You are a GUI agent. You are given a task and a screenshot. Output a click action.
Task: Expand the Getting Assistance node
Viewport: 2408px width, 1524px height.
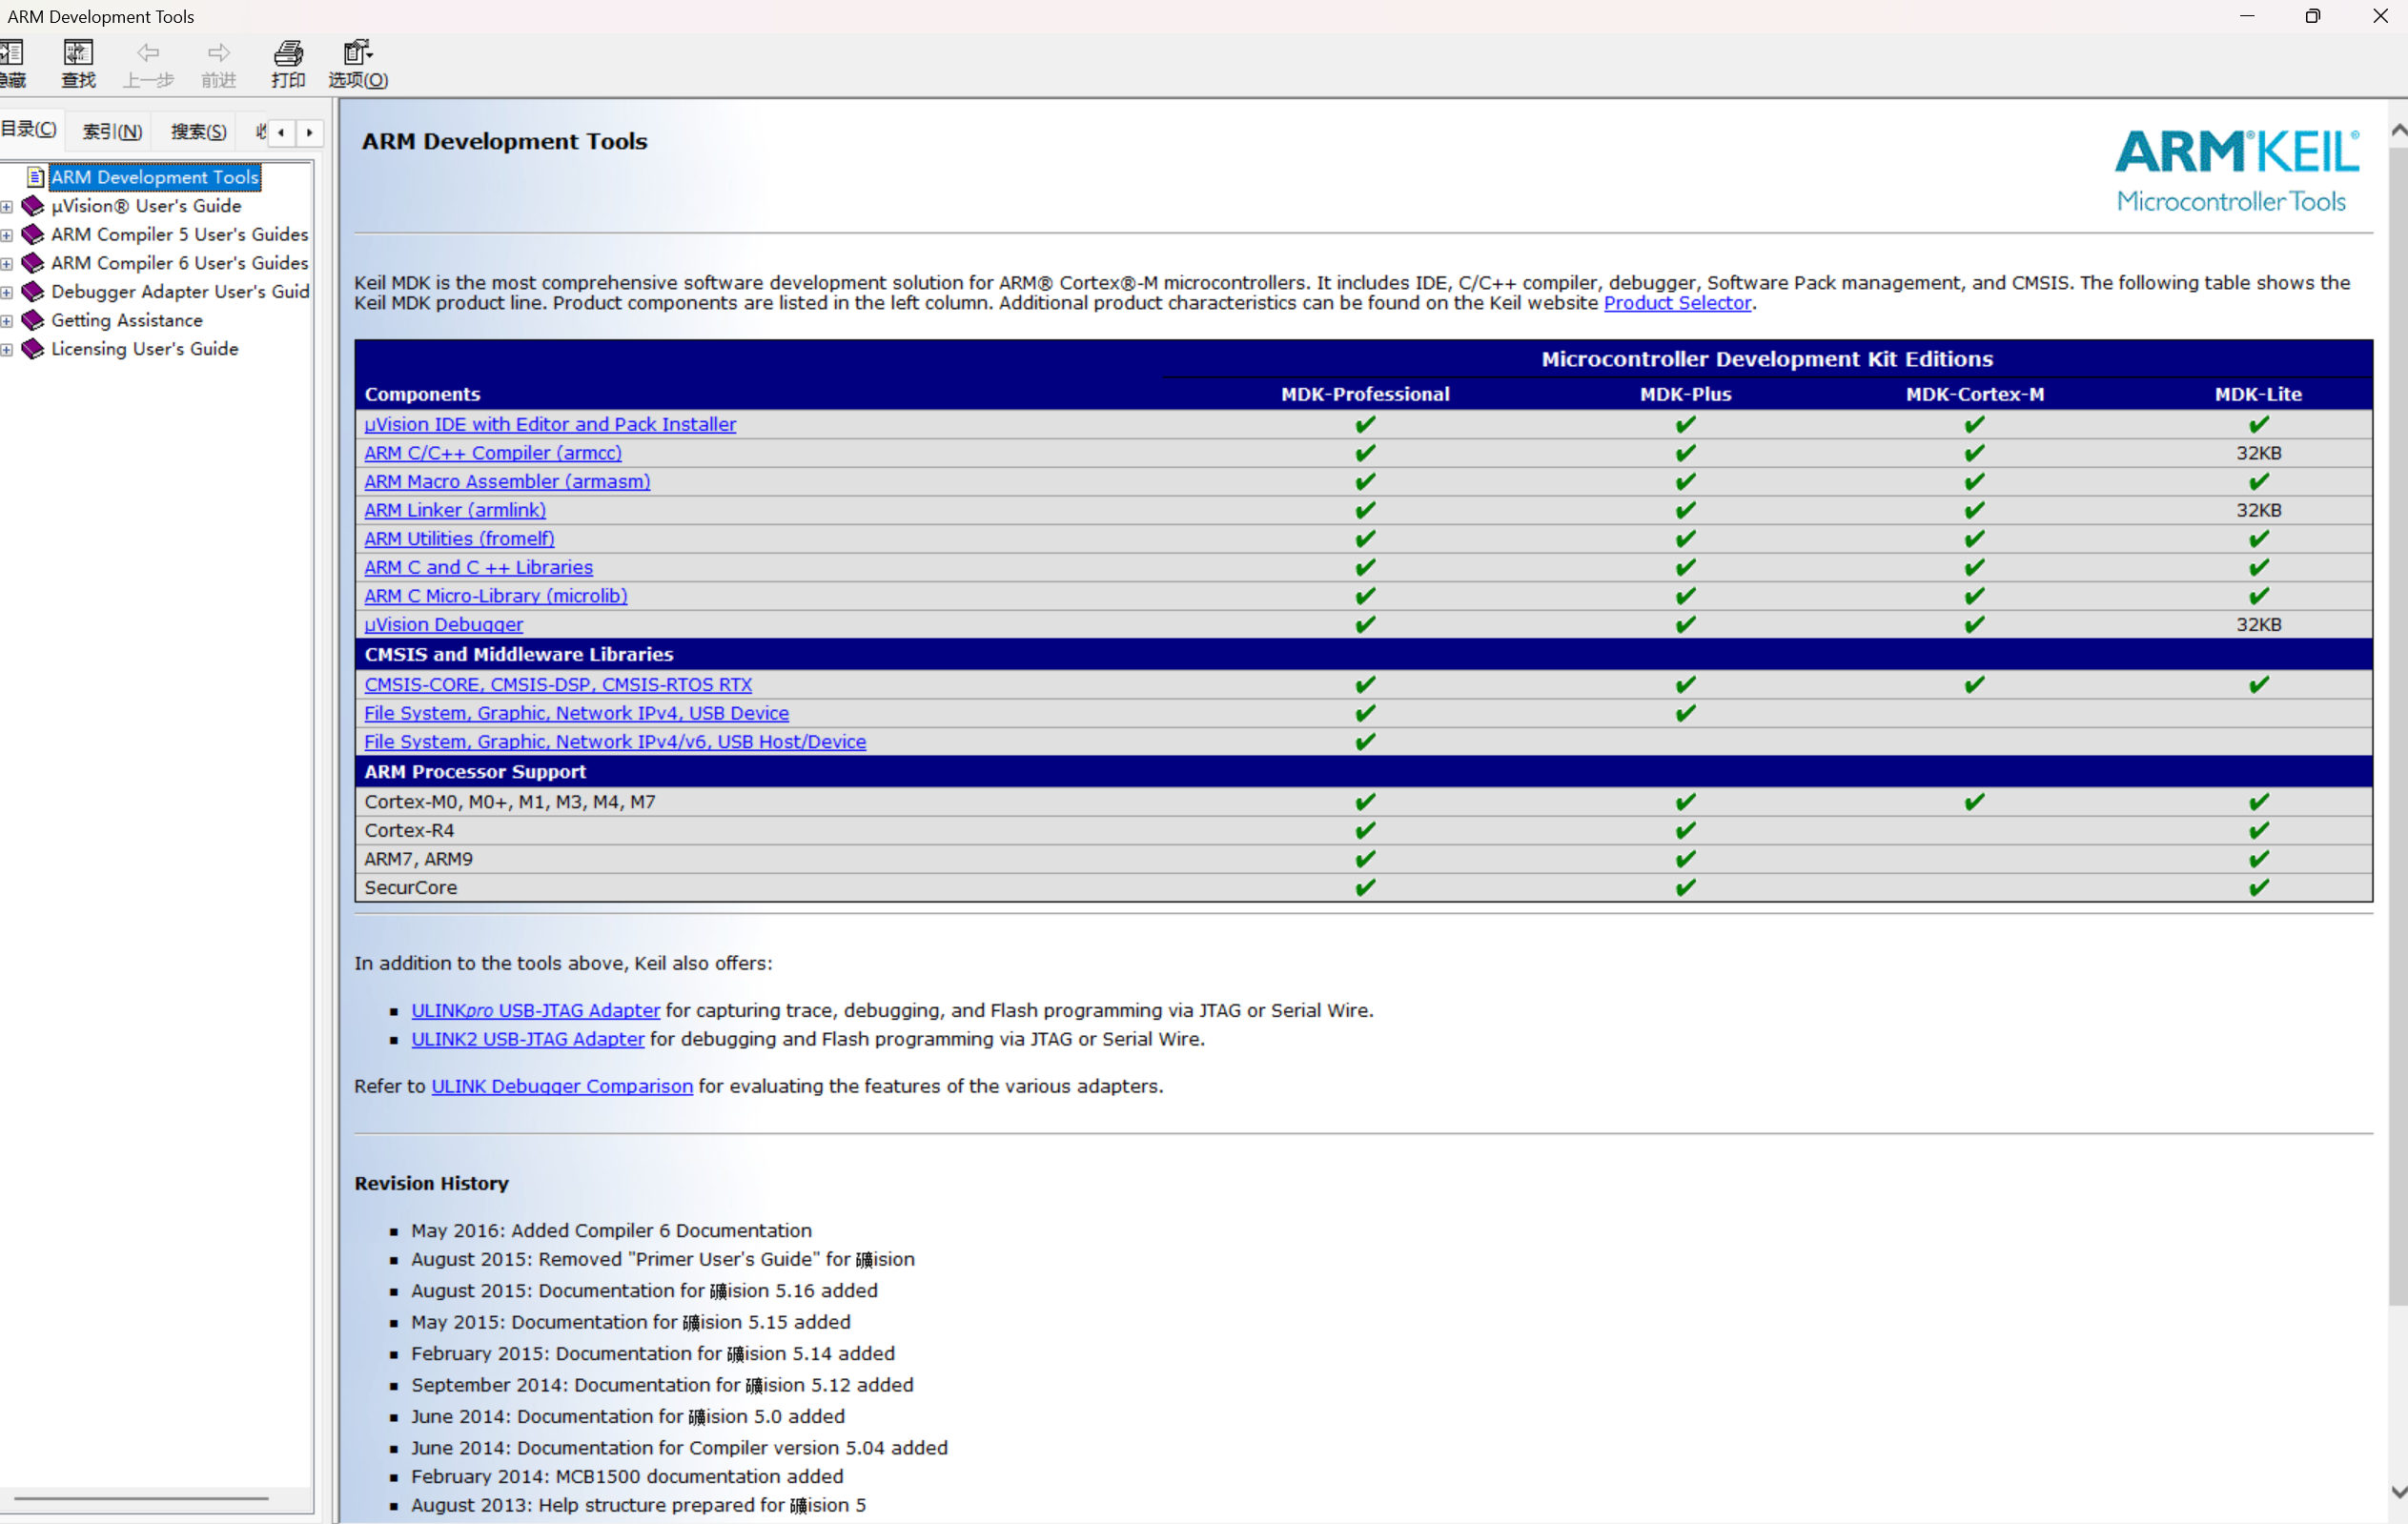point(6,321)
